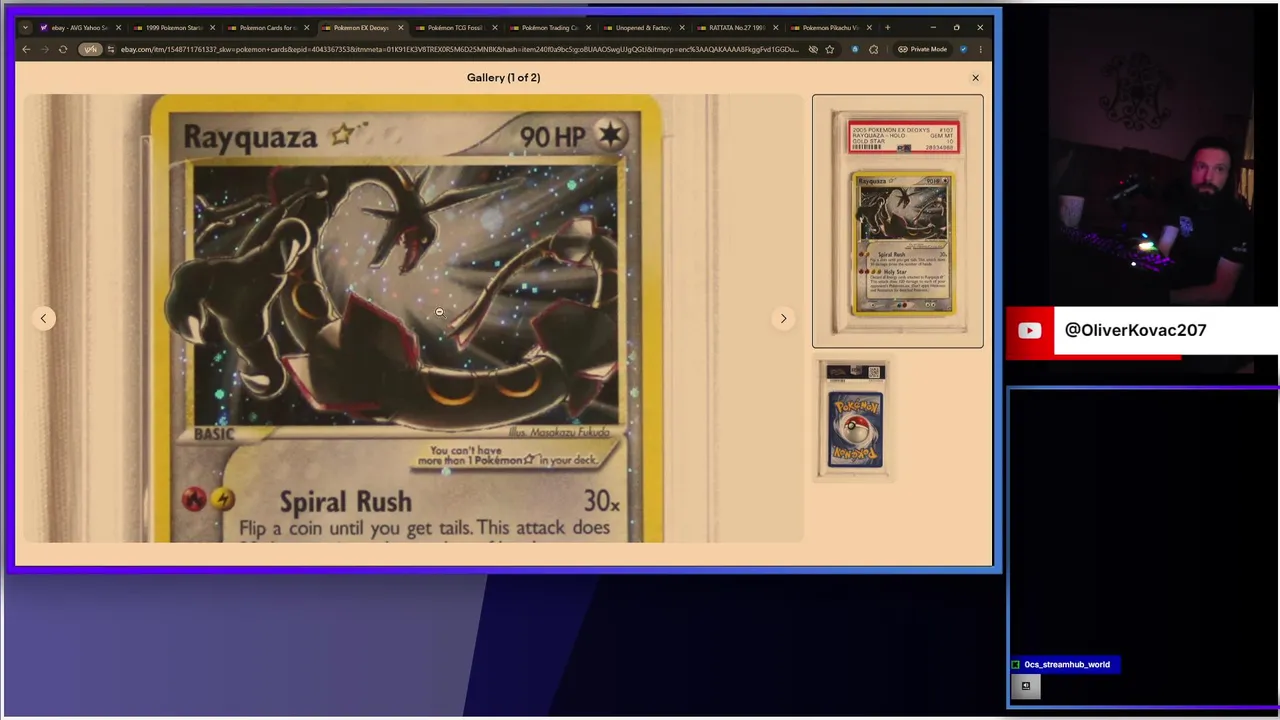Close the Pokemon EX Deoxys tab
The image size is (1280, 720).
pos(400,28)
